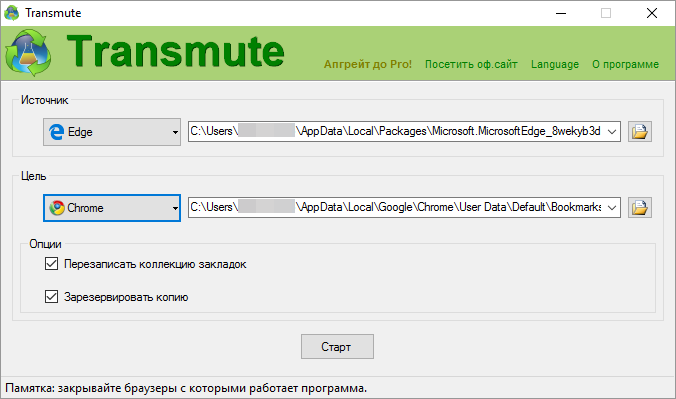Open the 'О программе' about link
Screen dimensions: 676x399
pyautogui.click(x=625, y=64)
